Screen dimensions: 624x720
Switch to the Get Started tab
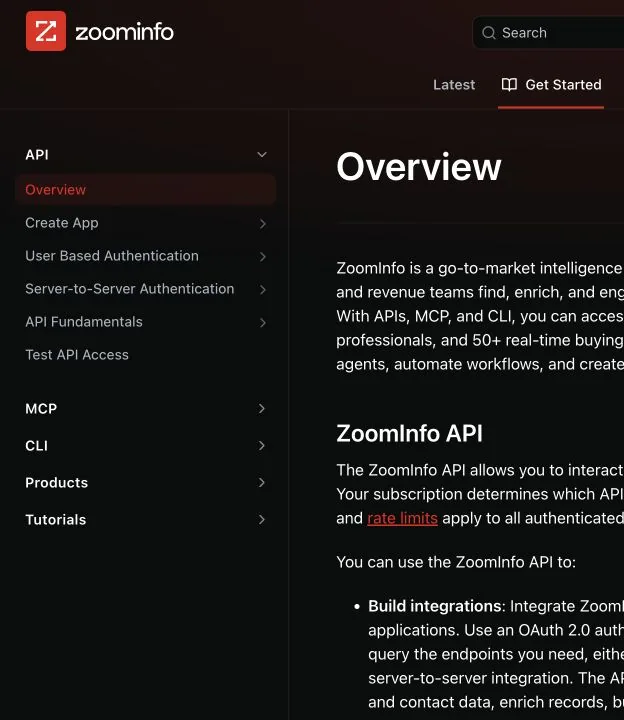pos(551,85)
